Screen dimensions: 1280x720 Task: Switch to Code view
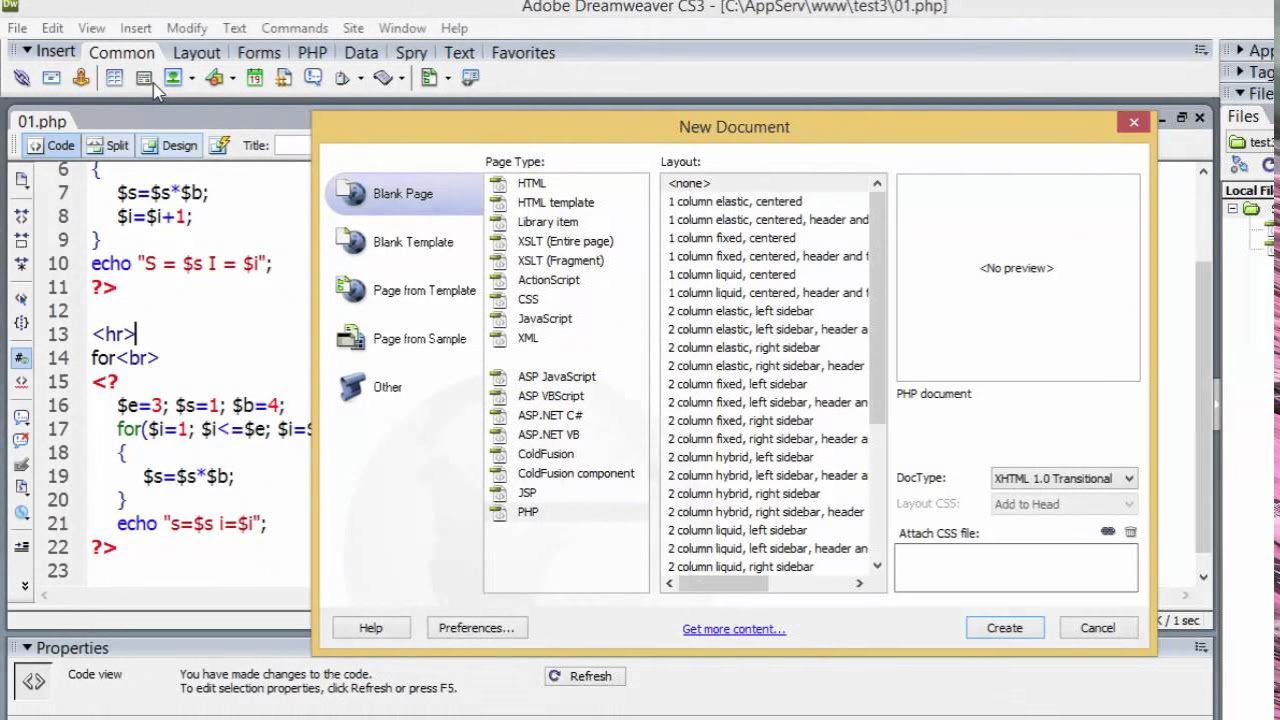(x=51, y=145)
